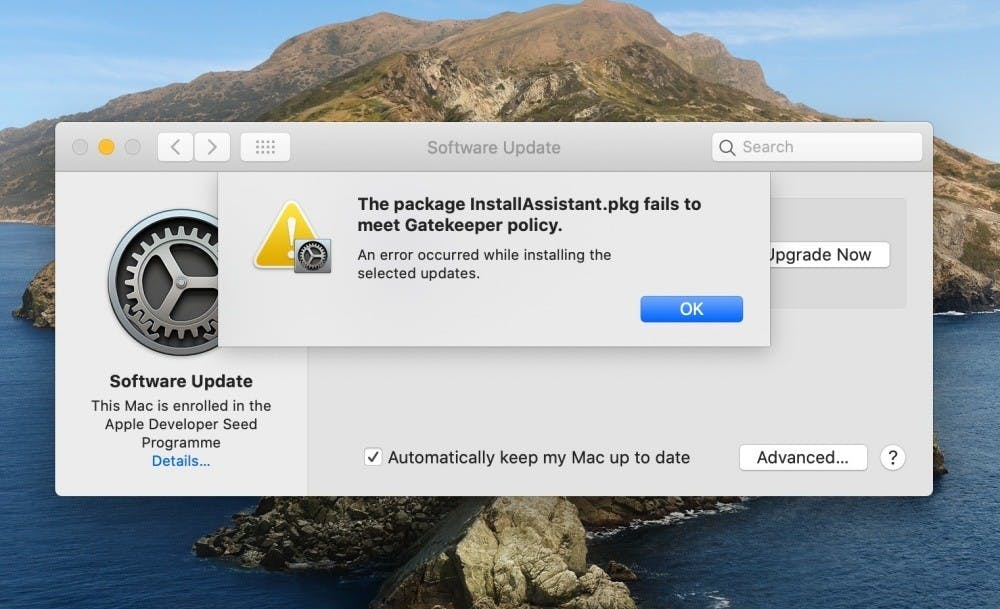1000x609 pixels.
Task: Click the greyed close window button
Action: point(80,147)
